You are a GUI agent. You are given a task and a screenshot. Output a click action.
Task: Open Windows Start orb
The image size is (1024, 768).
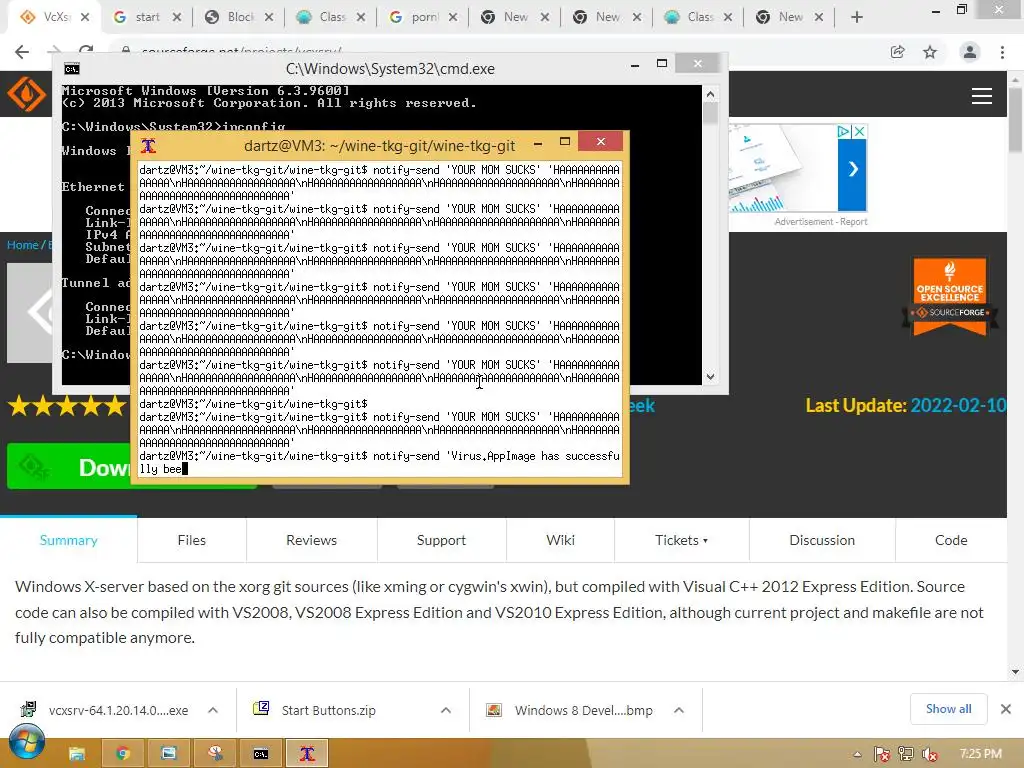[26, 743]
